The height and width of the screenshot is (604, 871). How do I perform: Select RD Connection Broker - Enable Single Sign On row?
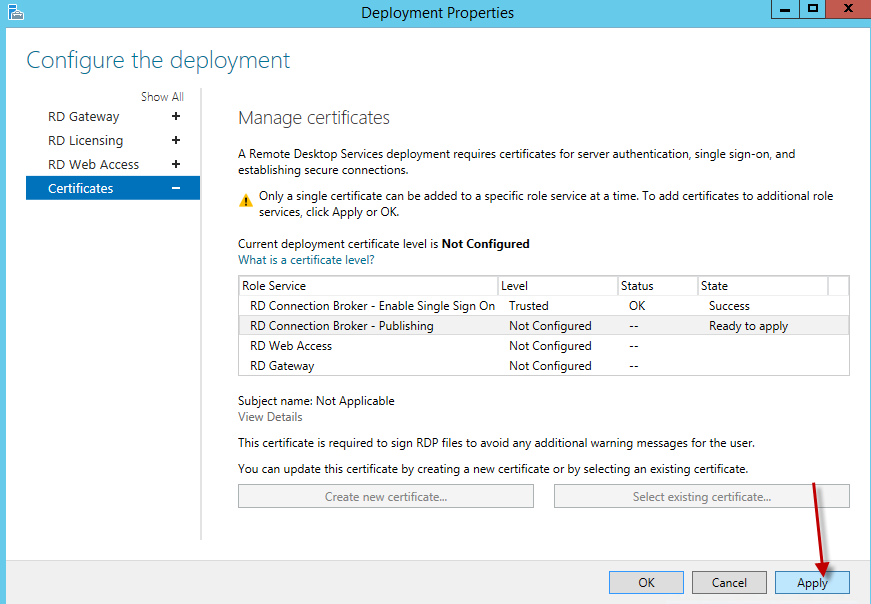(372, 306)
